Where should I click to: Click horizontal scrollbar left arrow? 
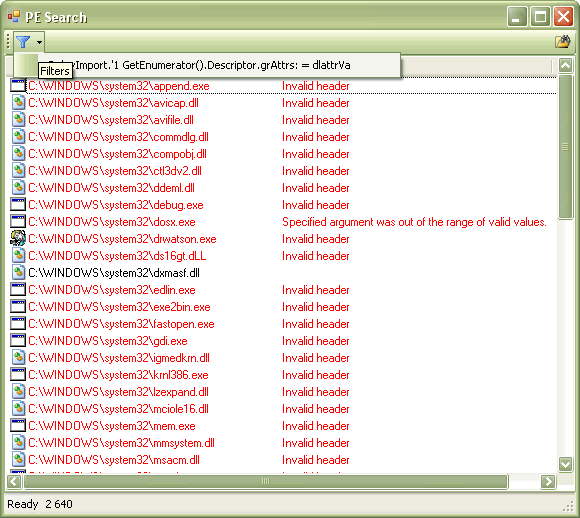point(14,481)
